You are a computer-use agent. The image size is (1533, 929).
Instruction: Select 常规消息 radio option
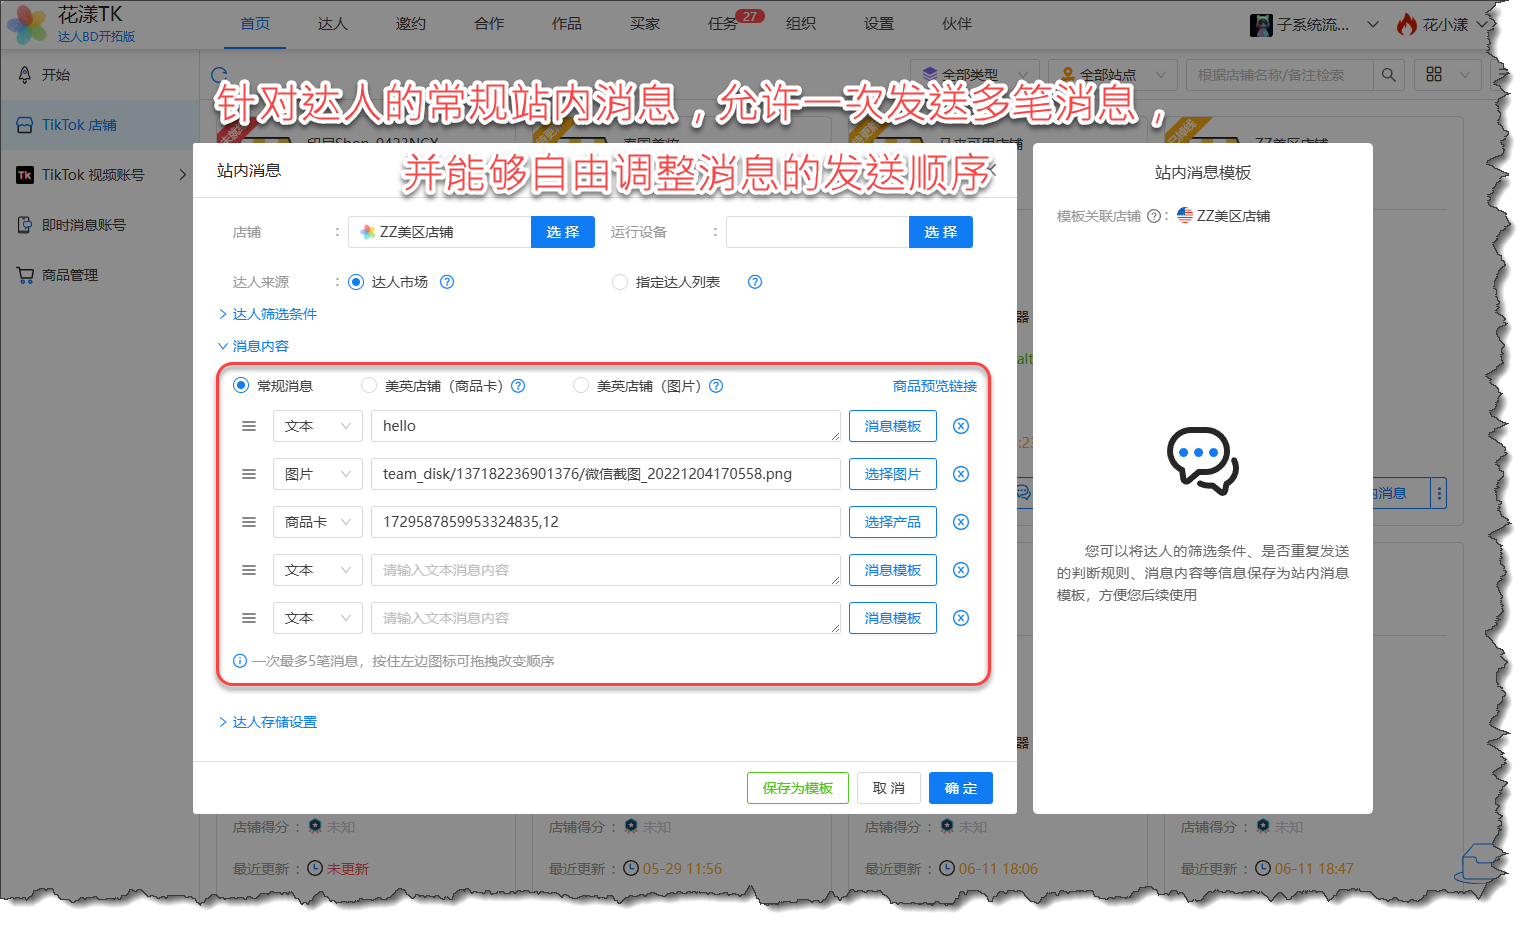click(x=241, y=386)
